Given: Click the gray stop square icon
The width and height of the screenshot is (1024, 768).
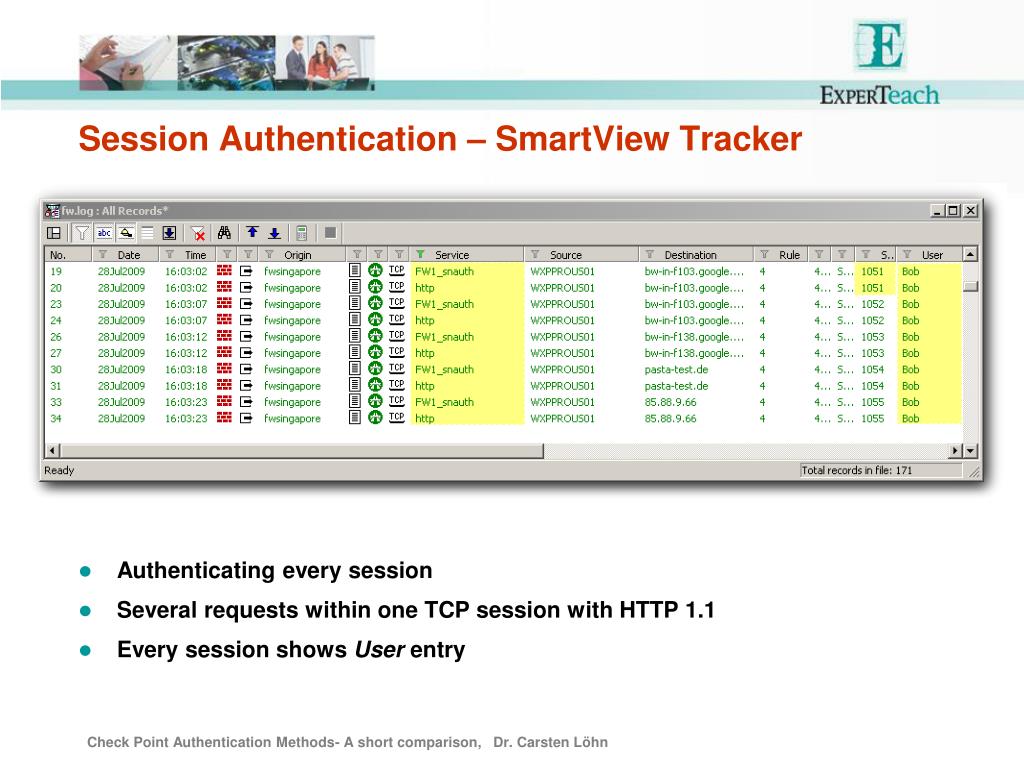Looking at the screenshot, I should click(x=330, y=232).
